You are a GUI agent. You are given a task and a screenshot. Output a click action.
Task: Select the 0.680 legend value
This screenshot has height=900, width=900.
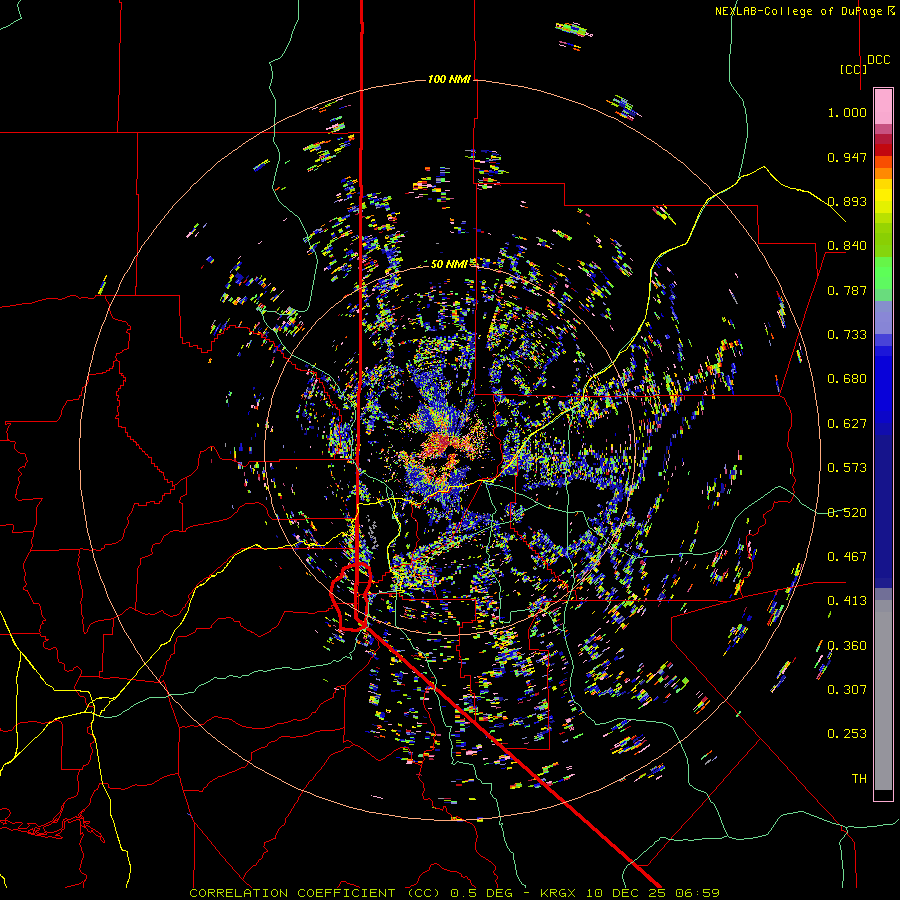click(x=847, y=379)
